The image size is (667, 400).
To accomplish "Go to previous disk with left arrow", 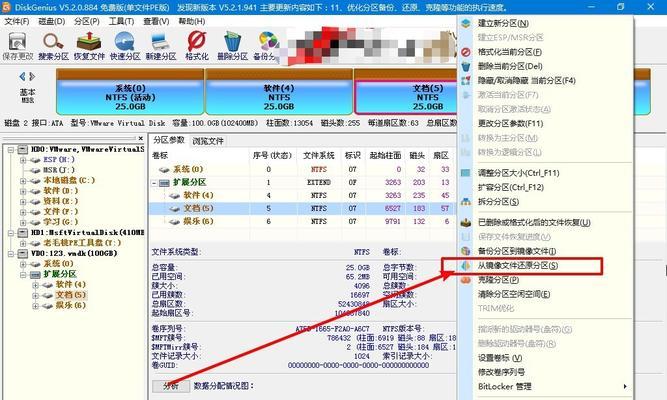I will [x=22, y=77].
